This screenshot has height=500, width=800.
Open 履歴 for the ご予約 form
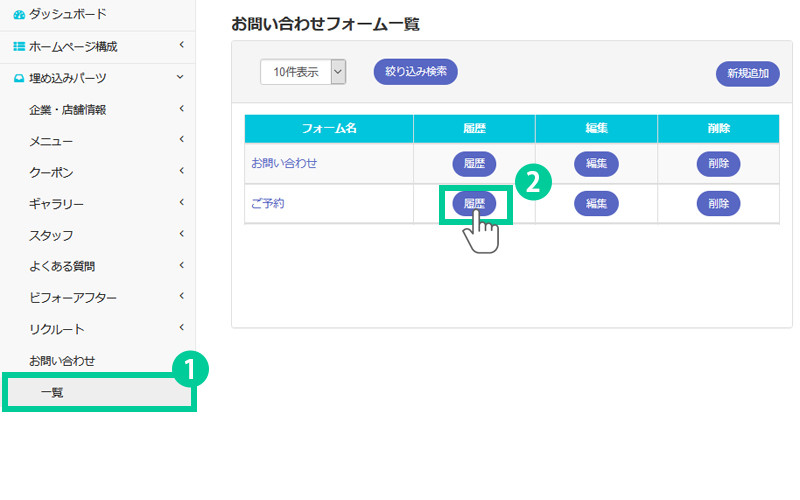point(474,203)
